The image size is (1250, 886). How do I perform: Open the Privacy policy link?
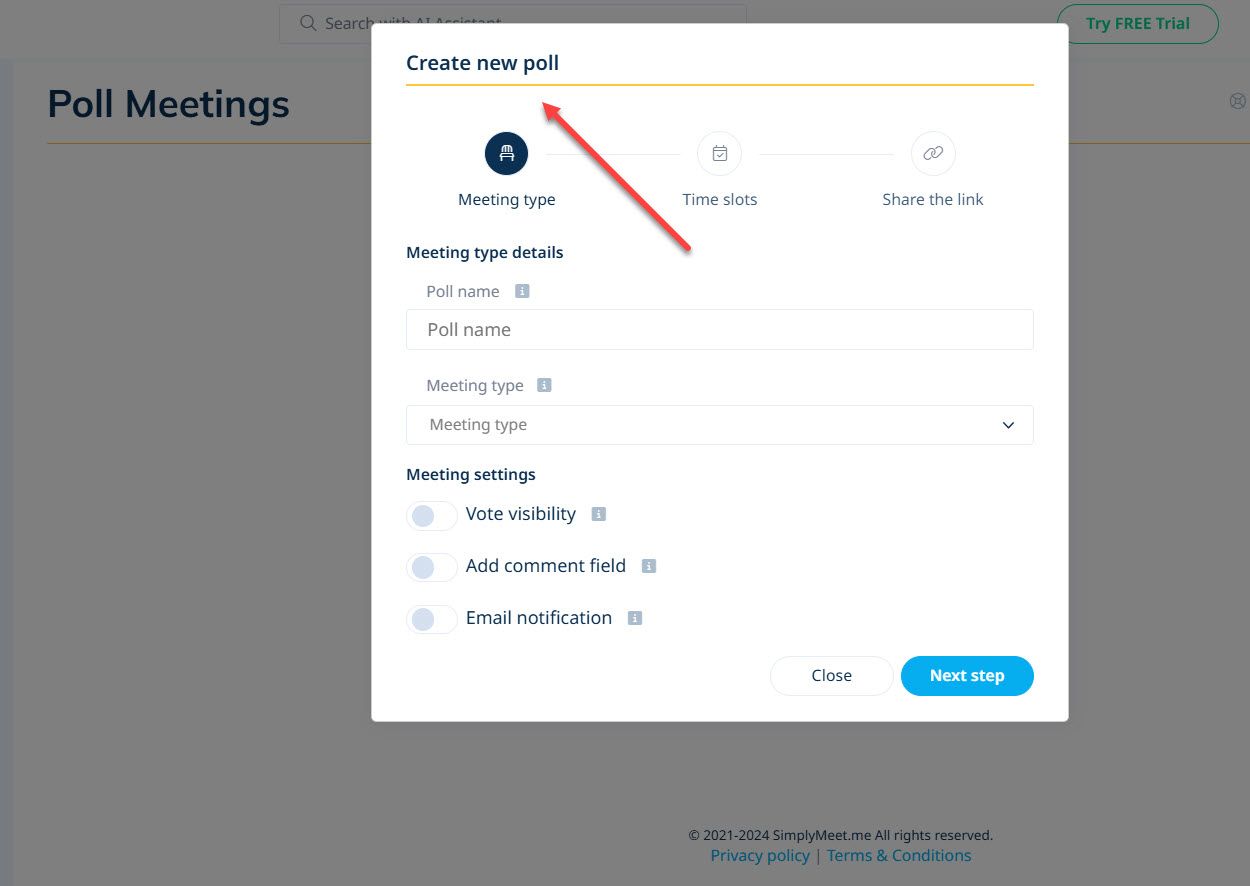click(759, 855)
